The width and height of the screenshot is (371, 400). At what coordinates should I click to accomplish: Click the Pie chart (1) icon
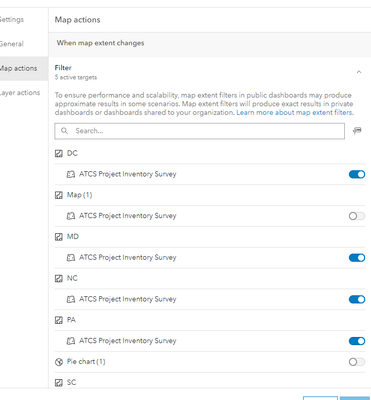coord(59,362)
